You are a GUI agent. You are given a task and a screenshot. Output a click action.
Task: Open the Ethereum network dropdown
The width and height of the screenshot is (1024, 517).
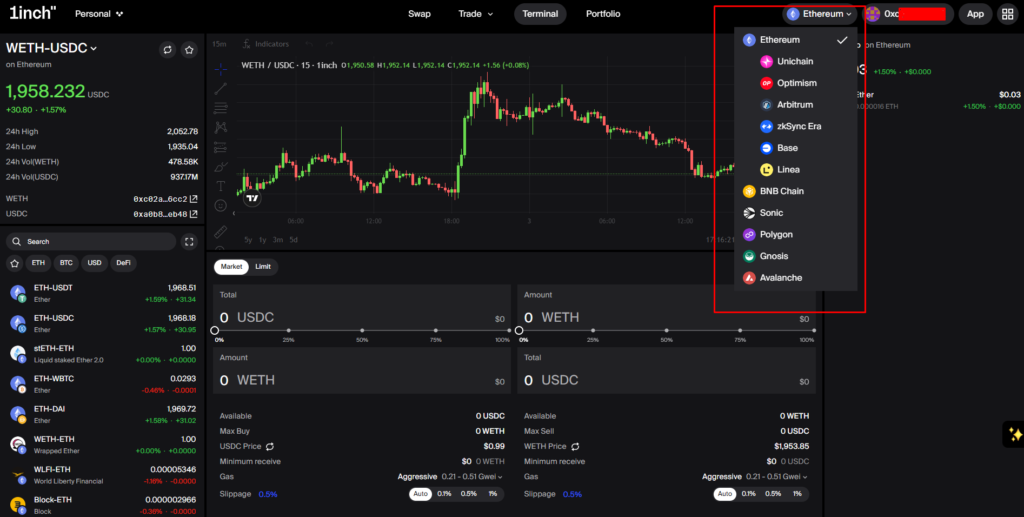[x=820, y=14]
